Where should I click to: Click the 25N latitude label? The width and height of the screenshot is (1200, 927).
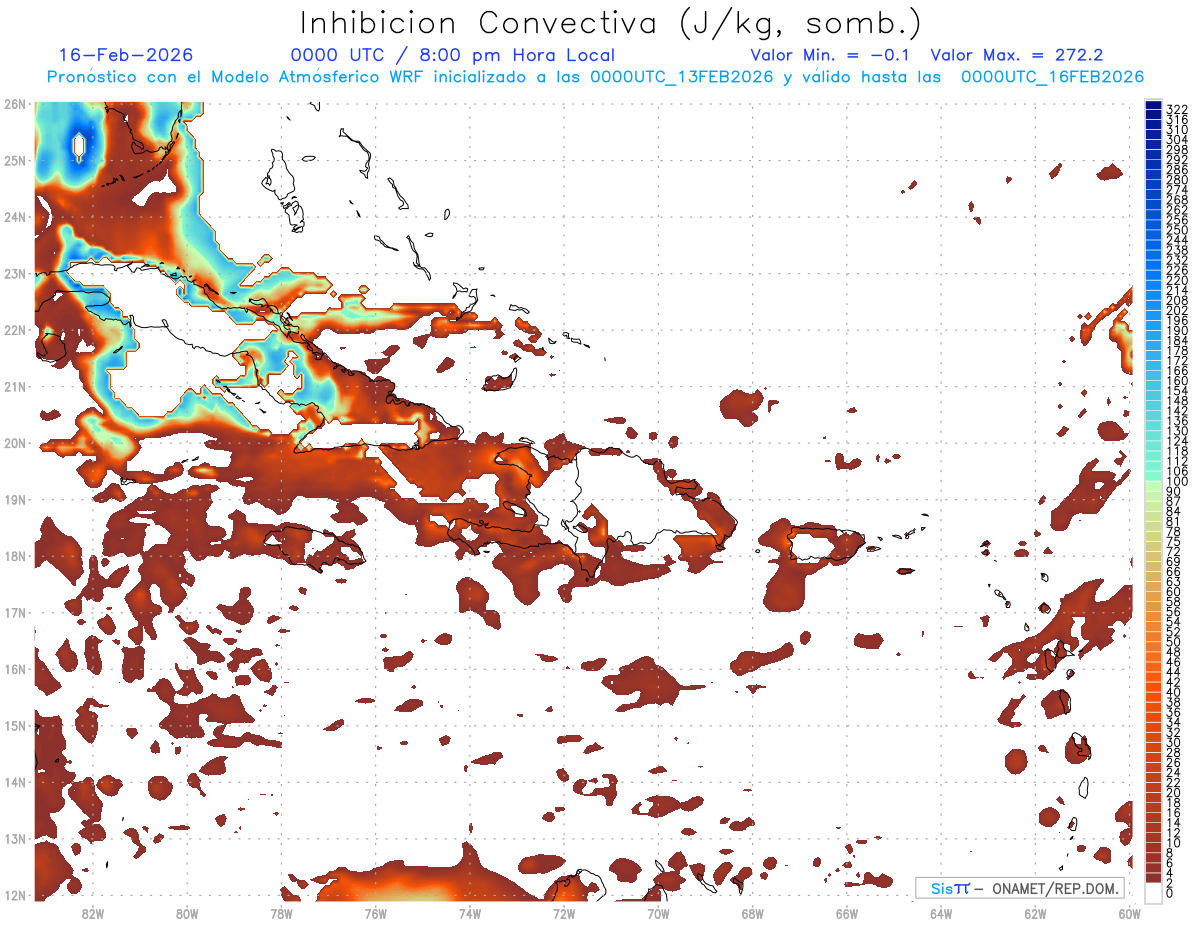[14, 160]
